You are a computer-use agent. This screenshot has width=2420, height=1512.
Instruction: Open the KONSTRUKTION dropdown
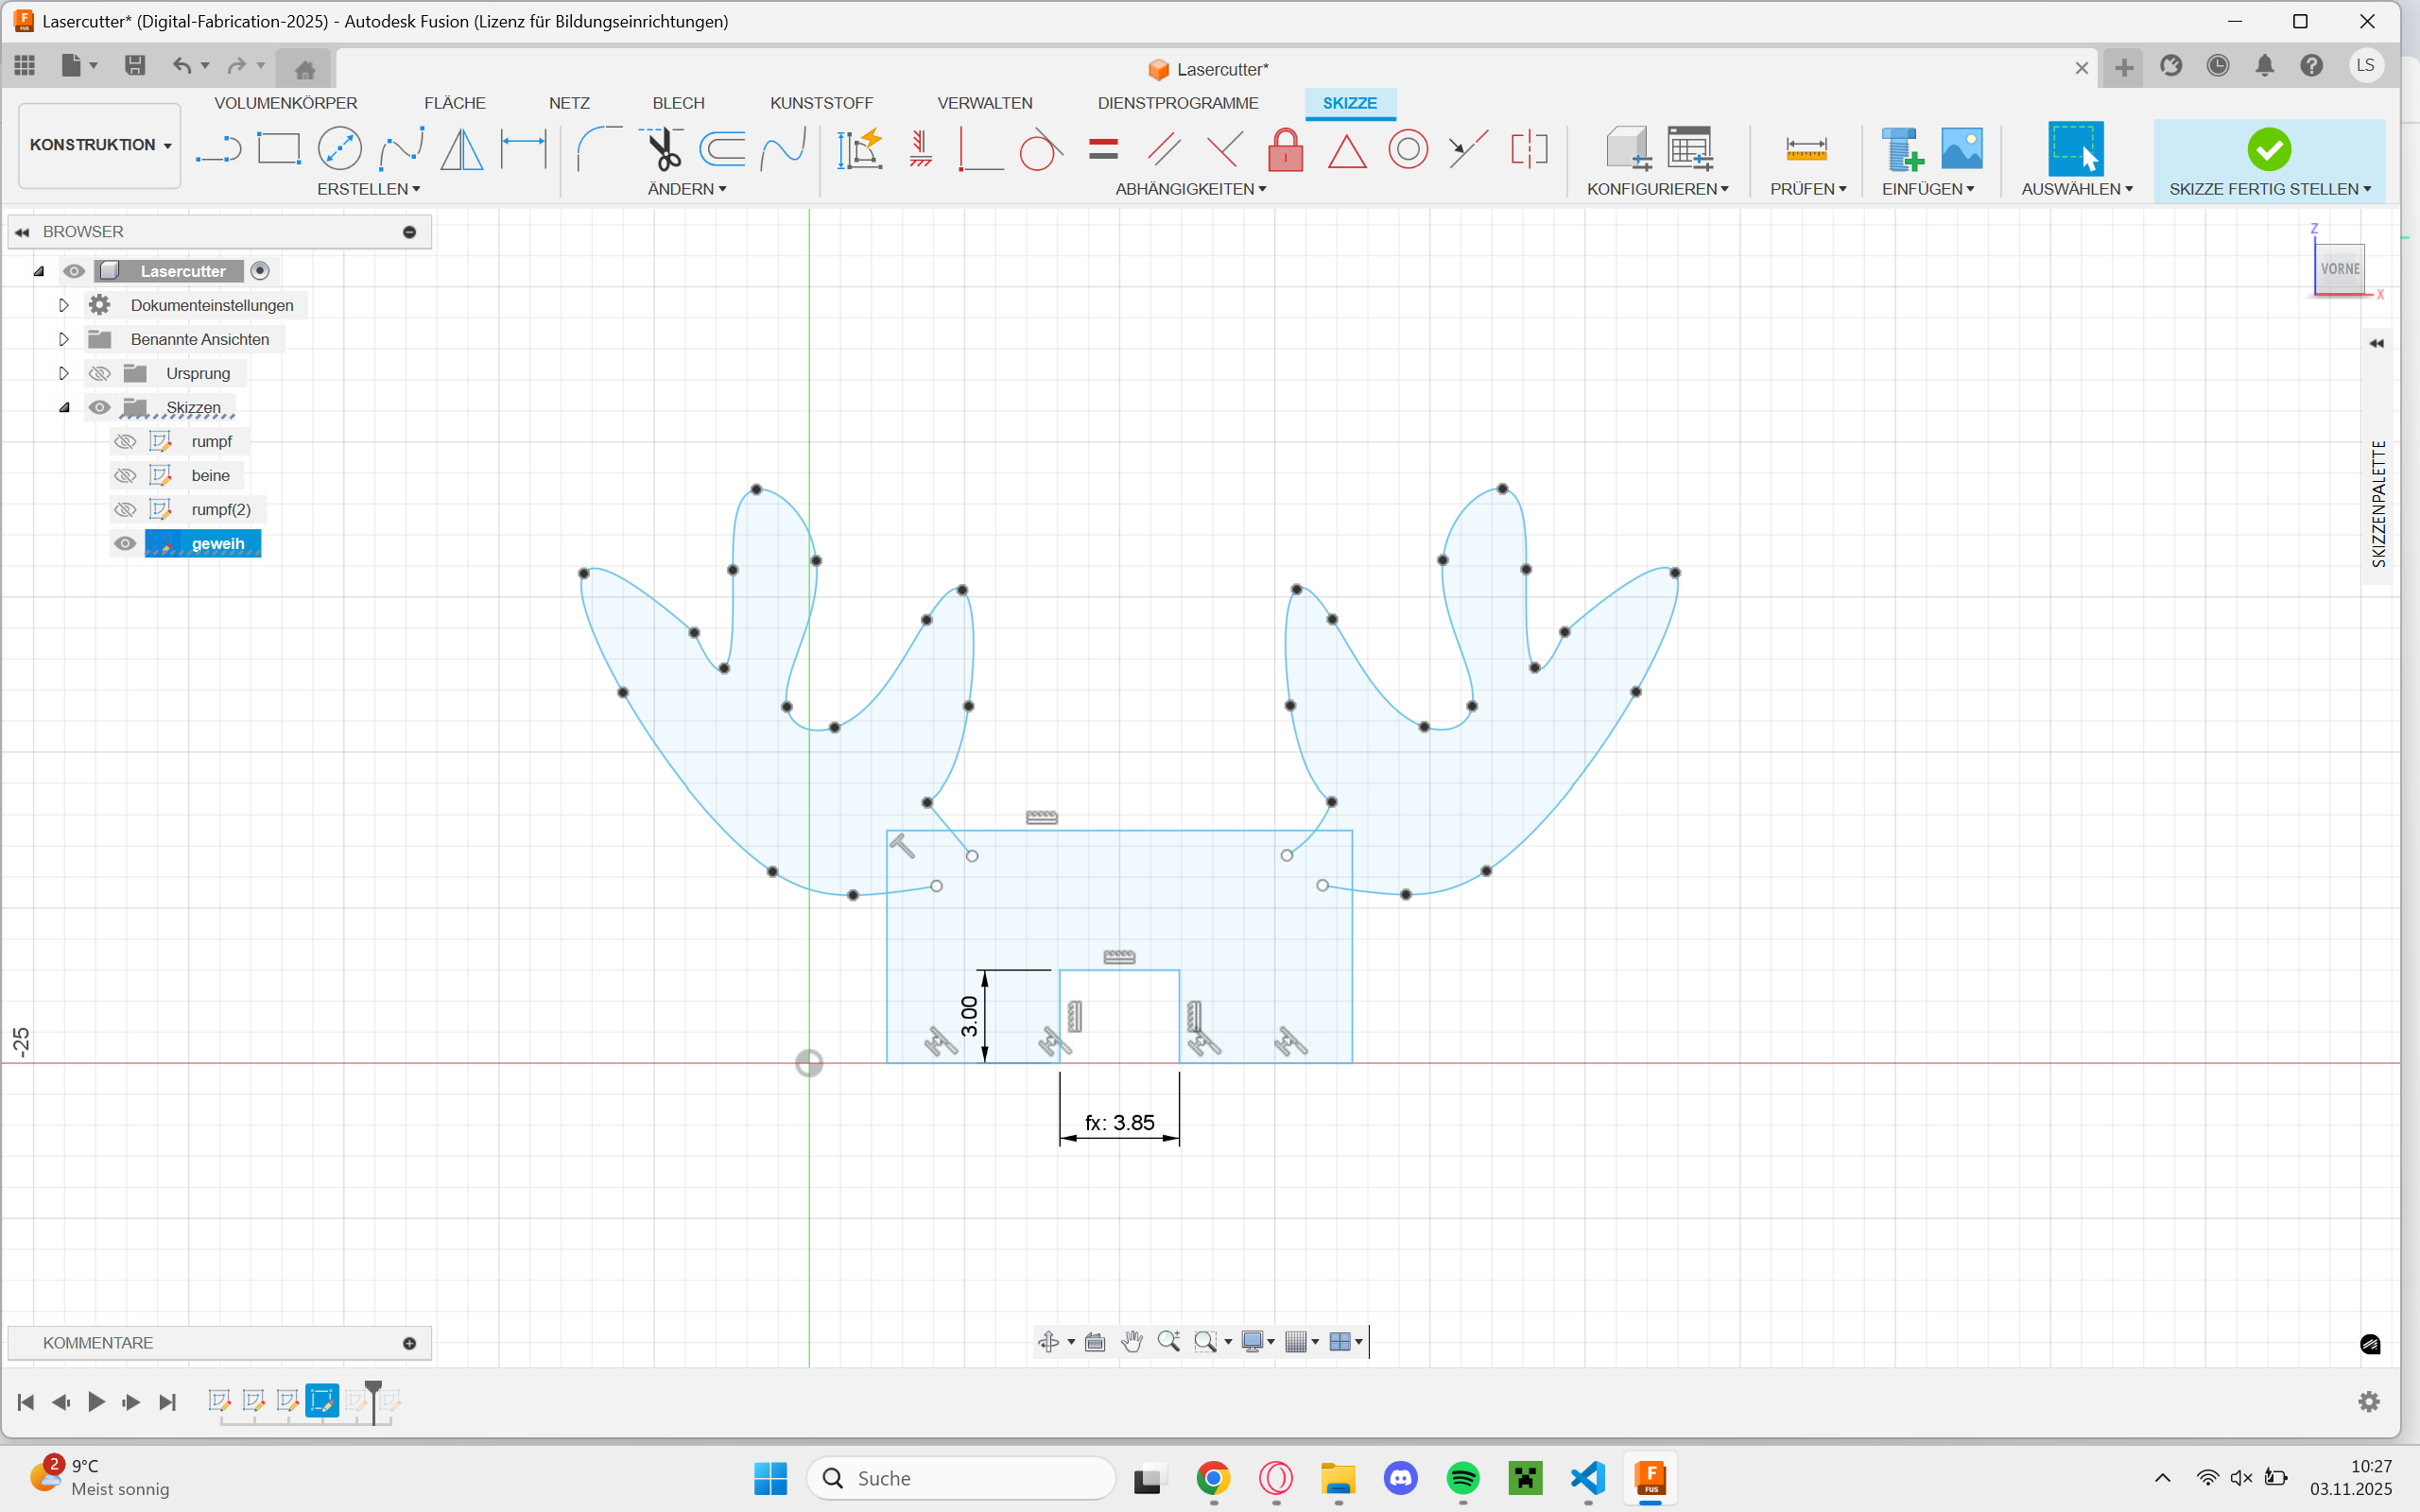pos(98,145)
